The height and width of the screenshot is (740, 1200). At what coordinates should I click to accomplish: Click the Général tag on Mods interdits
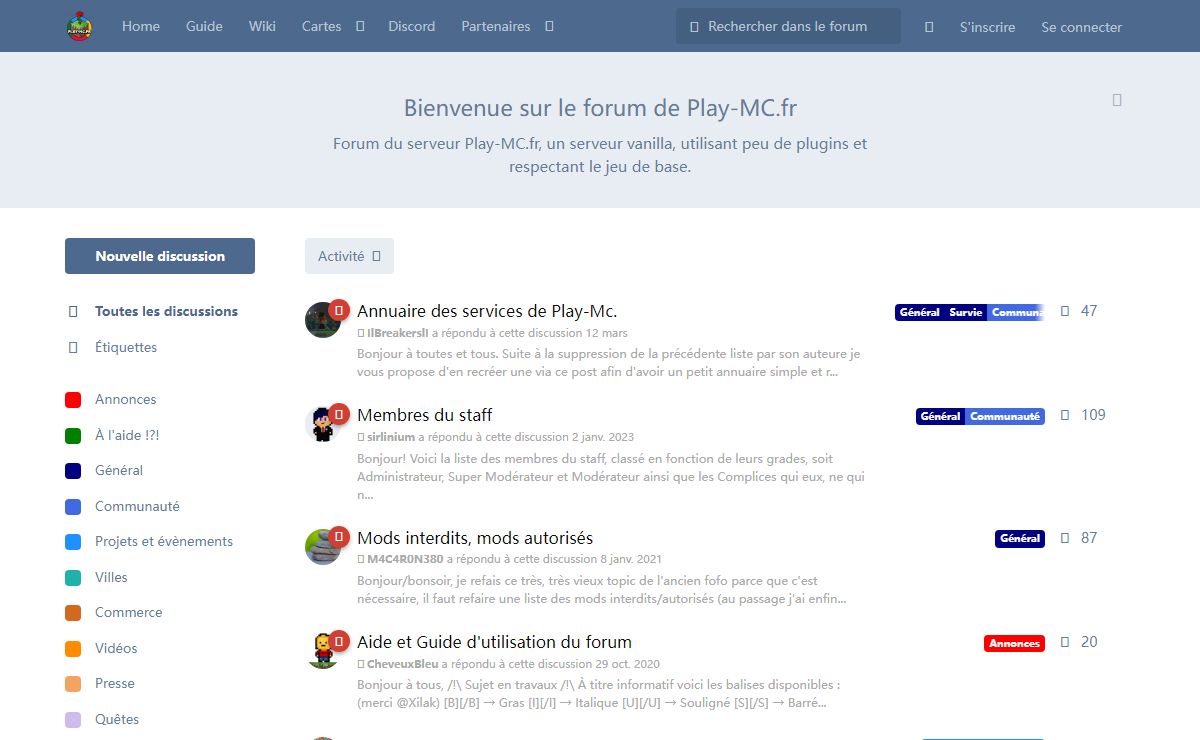[x=1020, y=539]
